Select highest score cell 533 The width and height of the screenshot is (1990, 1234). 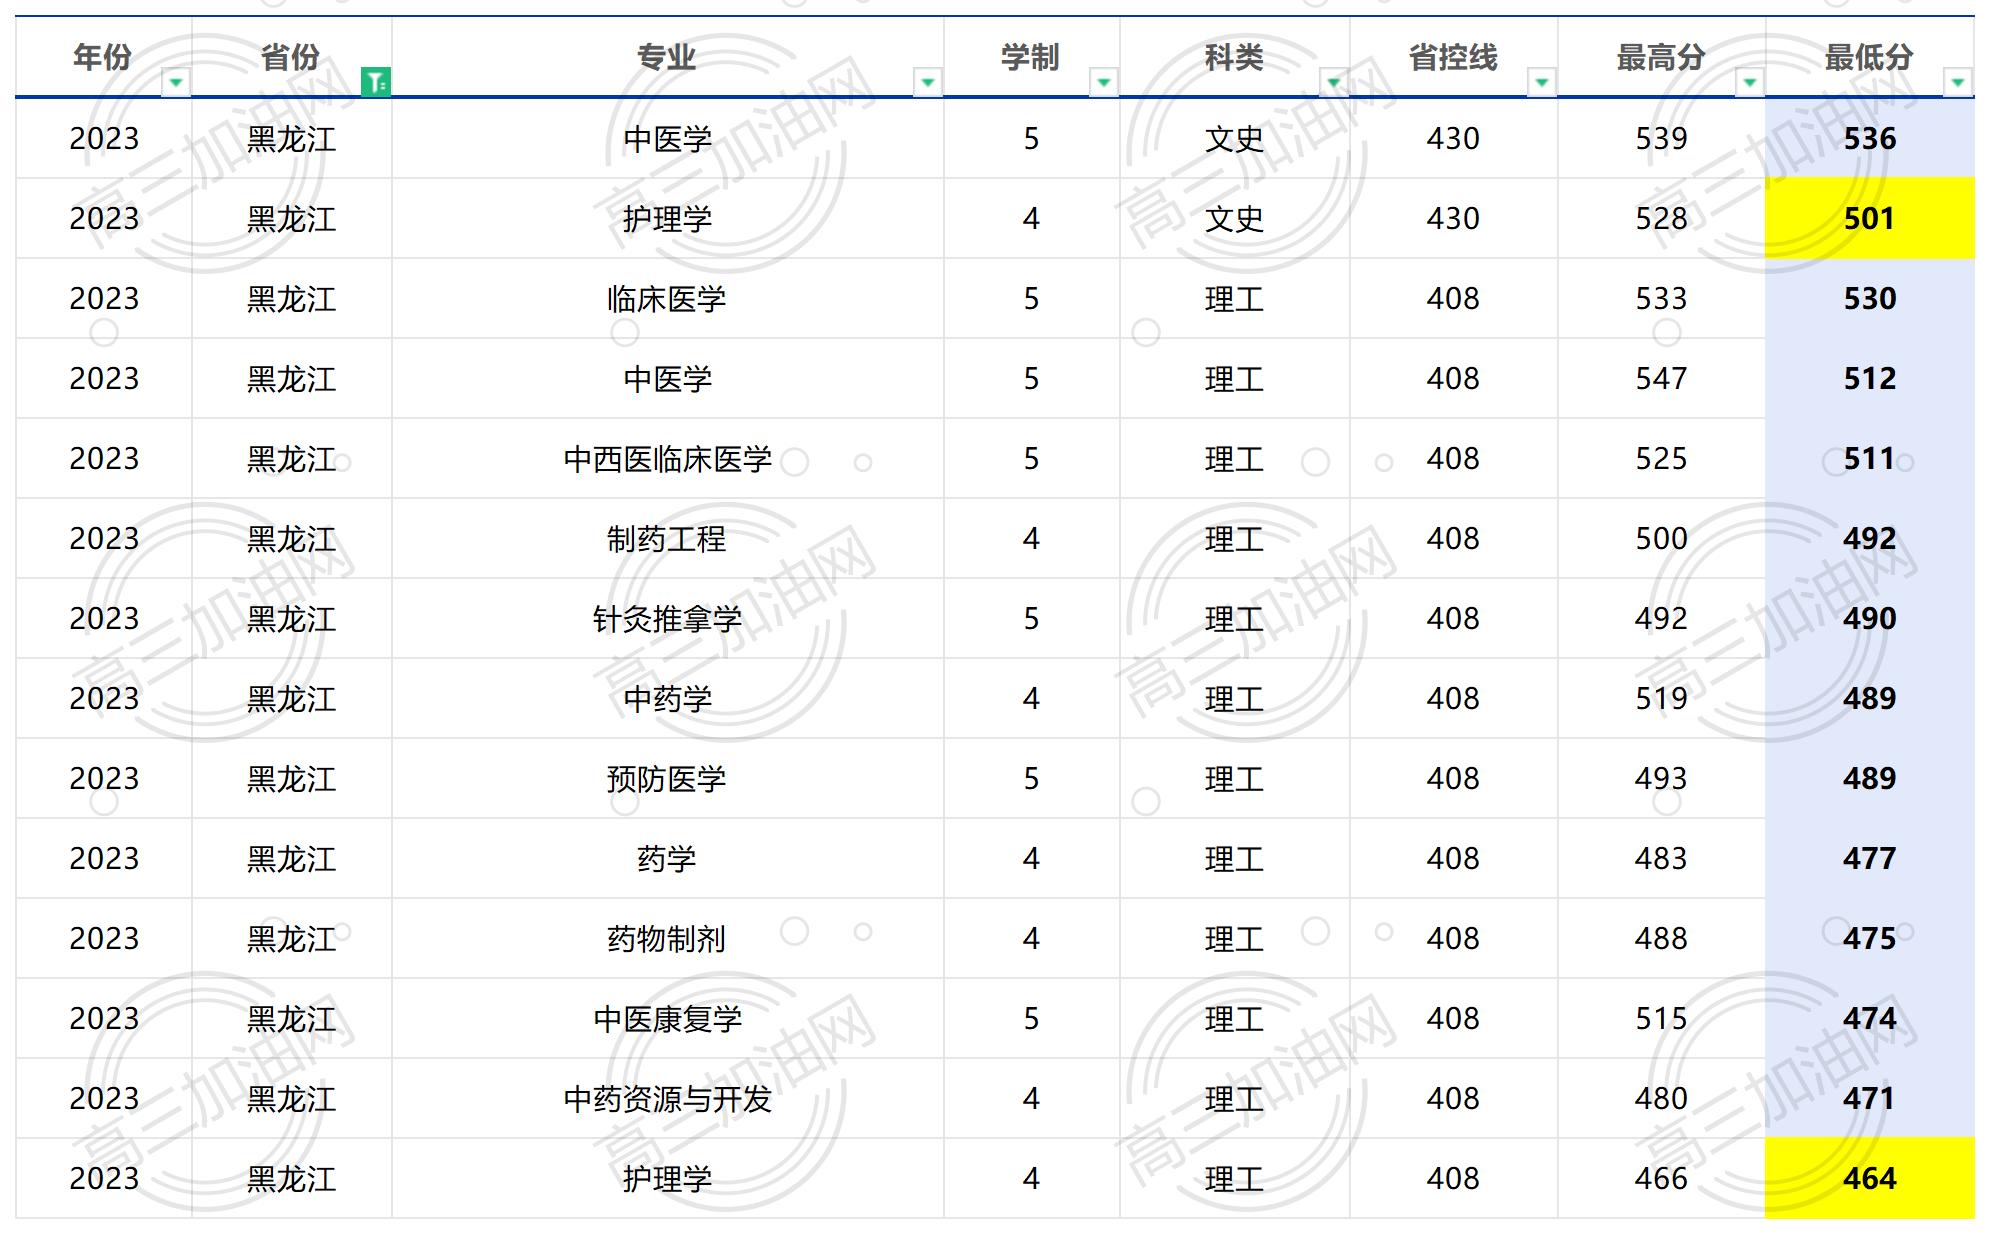click(x=1662, y=298)
